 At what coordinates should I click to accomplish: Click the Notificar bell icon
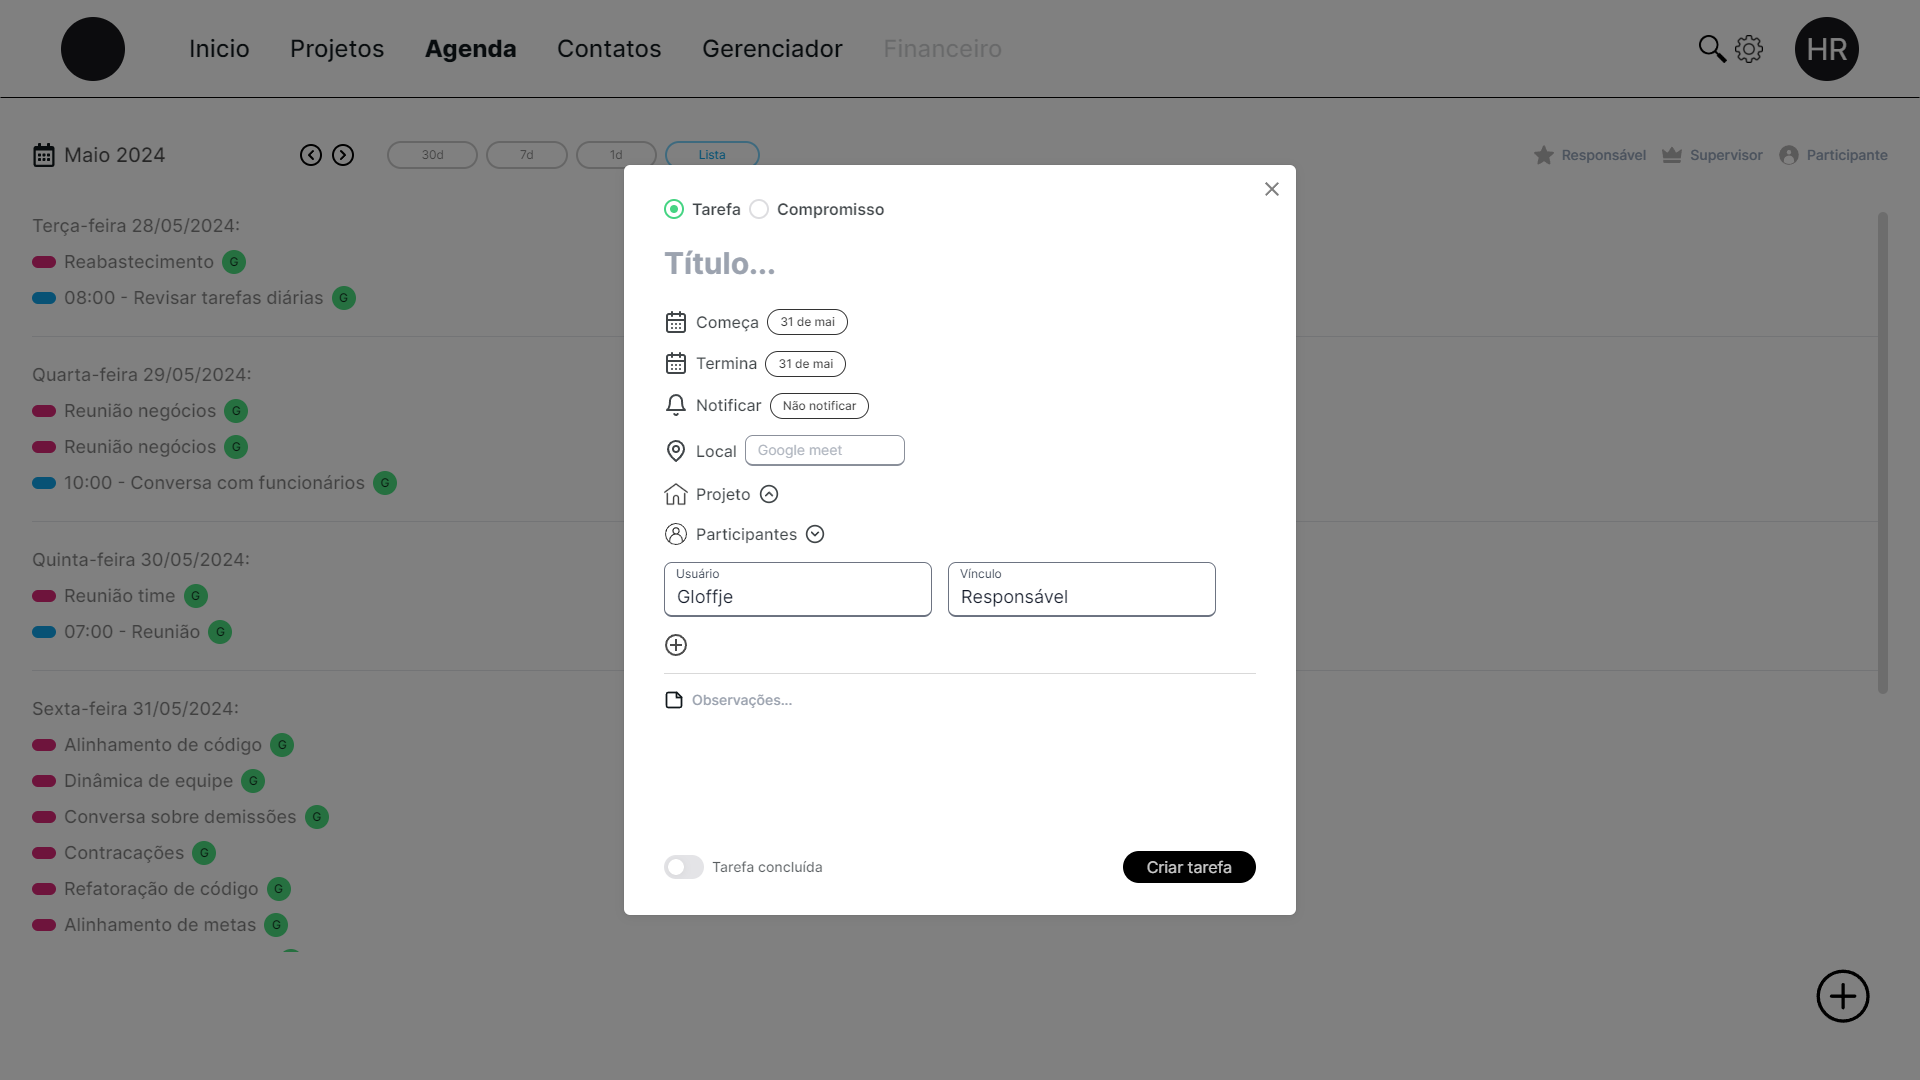(676, 405)
